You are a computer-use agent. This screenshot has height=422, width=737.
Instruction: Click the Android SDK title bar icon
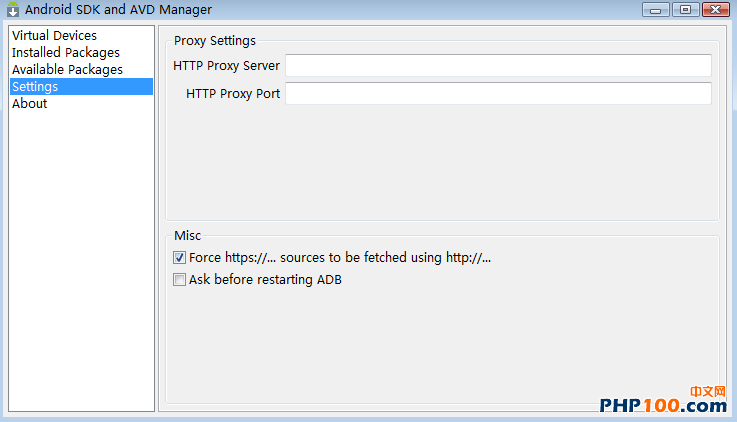13,9
